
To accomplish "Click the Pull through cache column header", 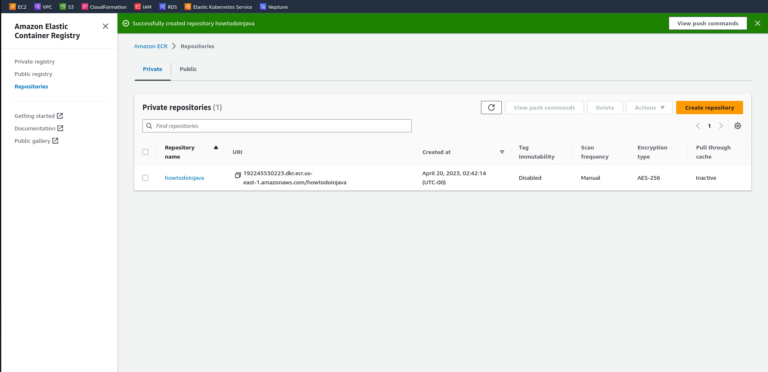I will point(713,152).
